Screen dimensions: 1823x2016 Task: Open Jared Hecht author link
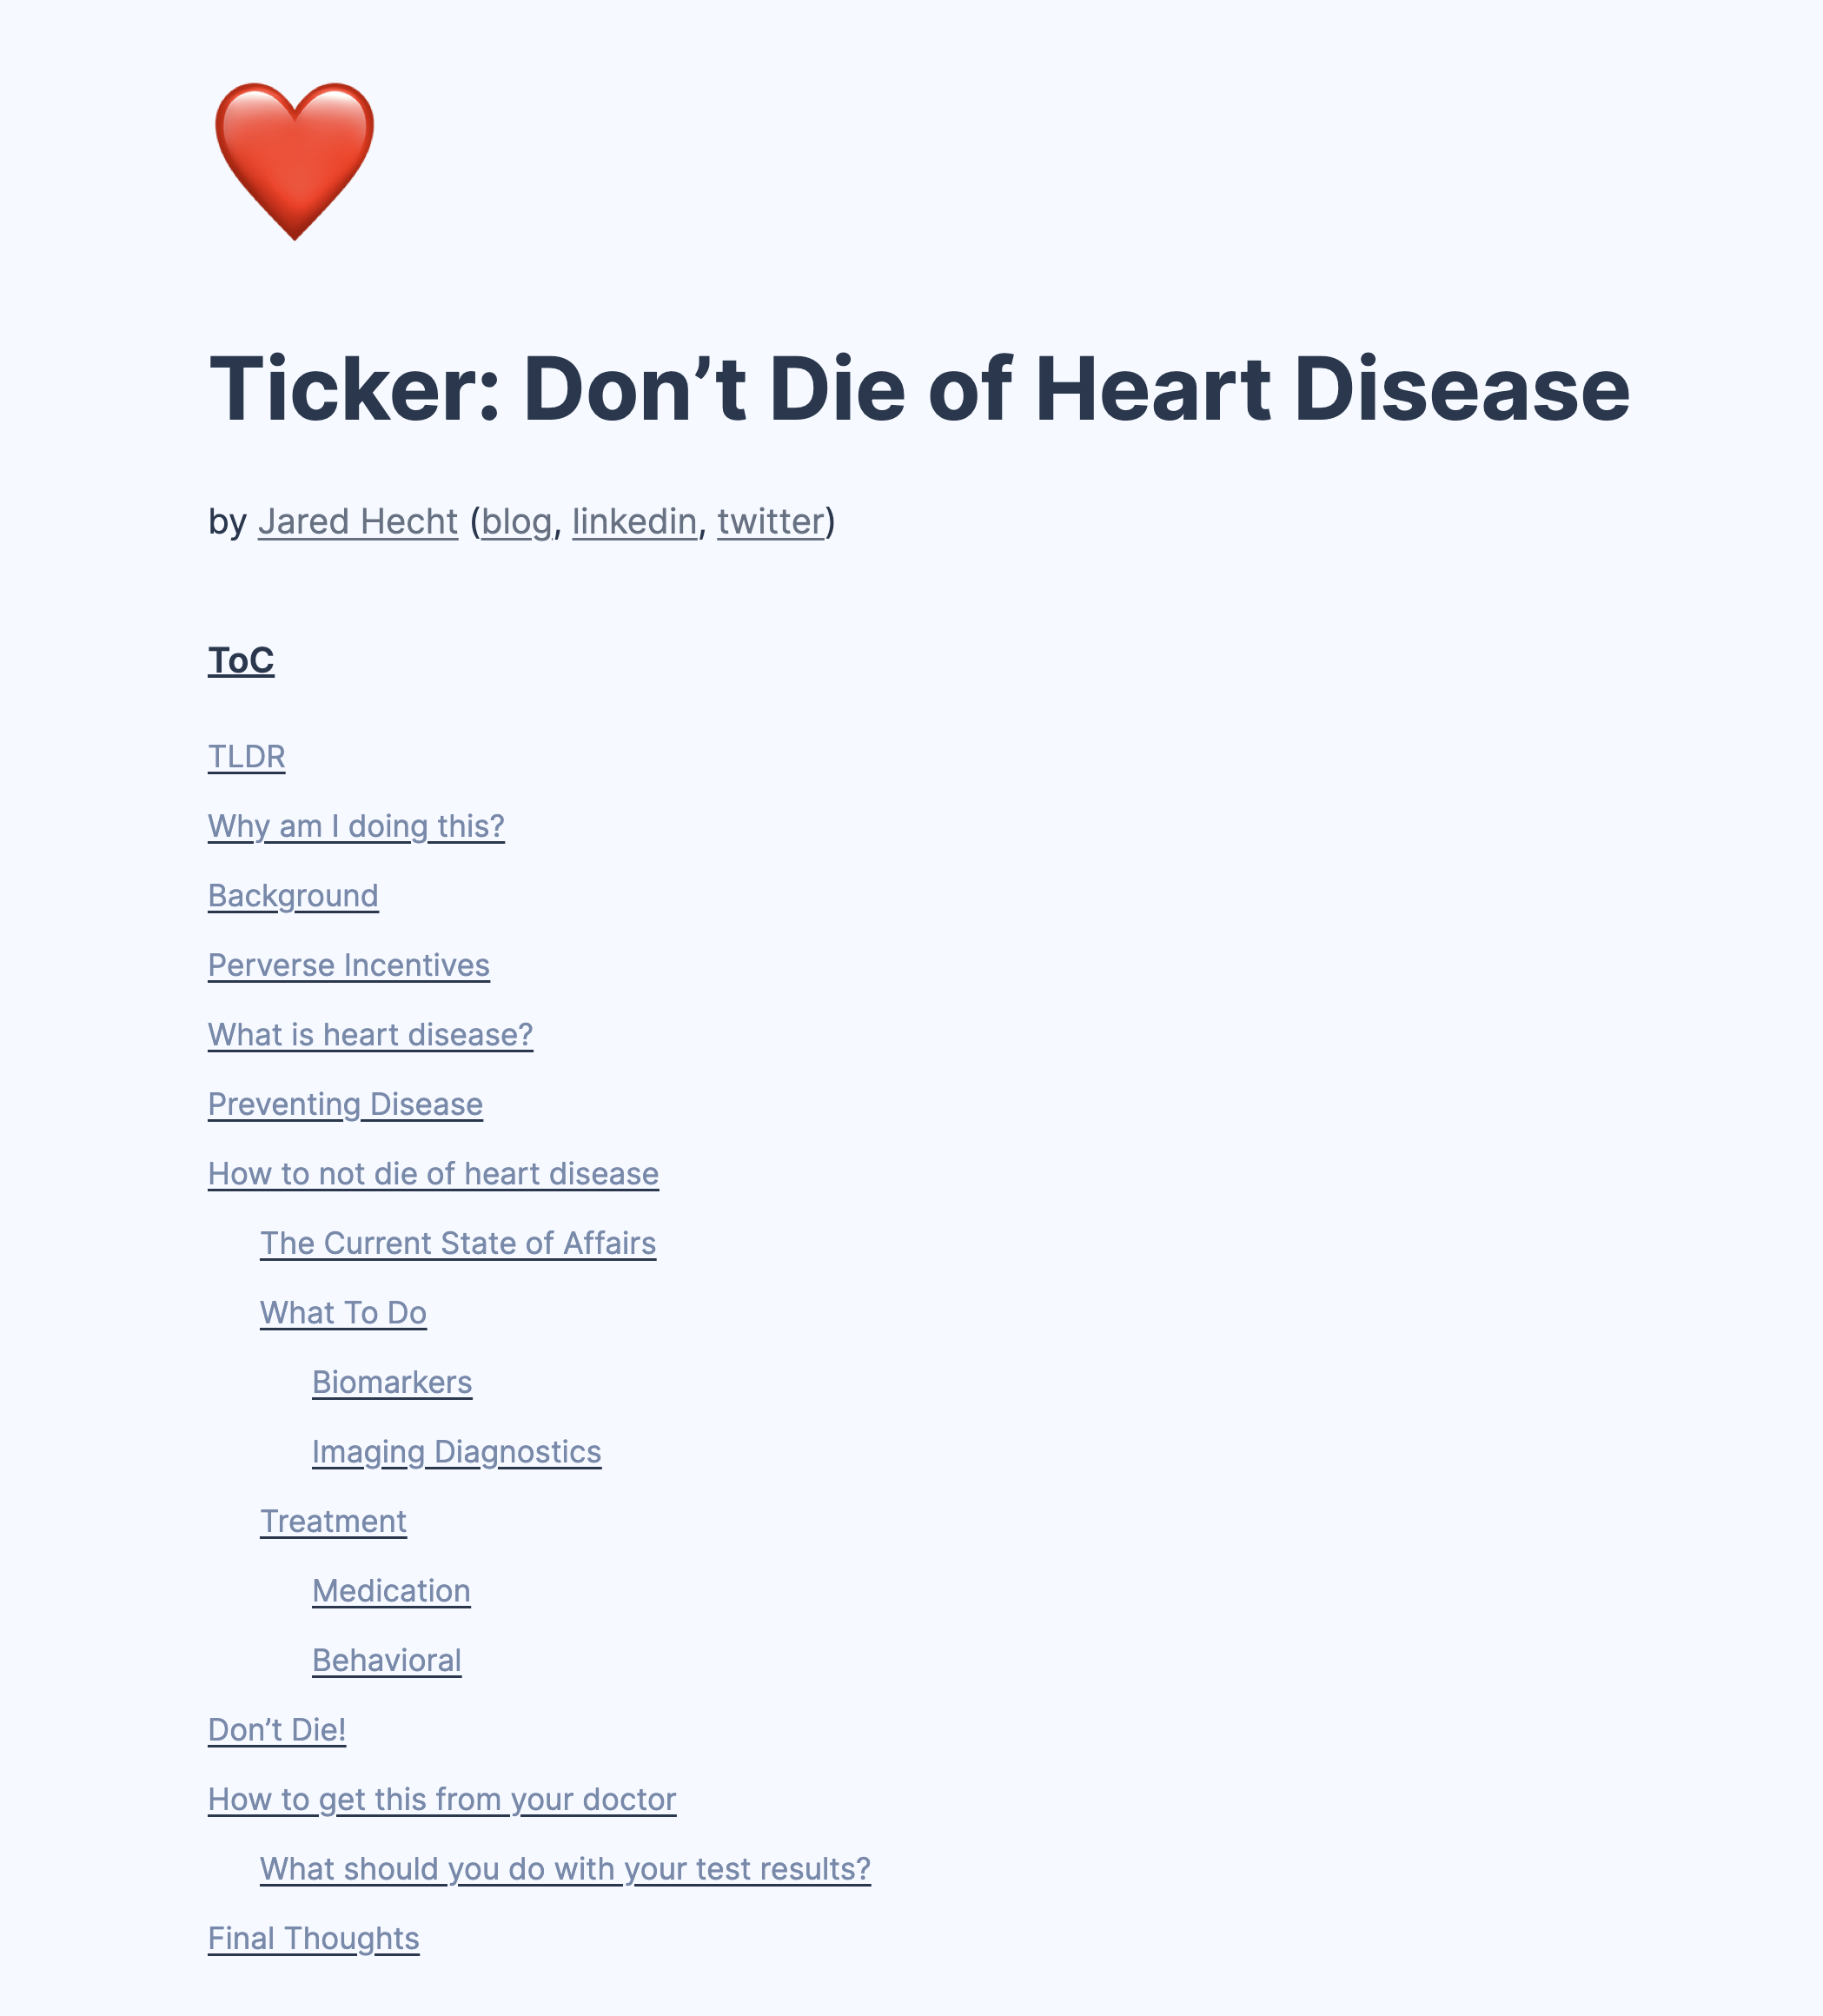(357, 521)
